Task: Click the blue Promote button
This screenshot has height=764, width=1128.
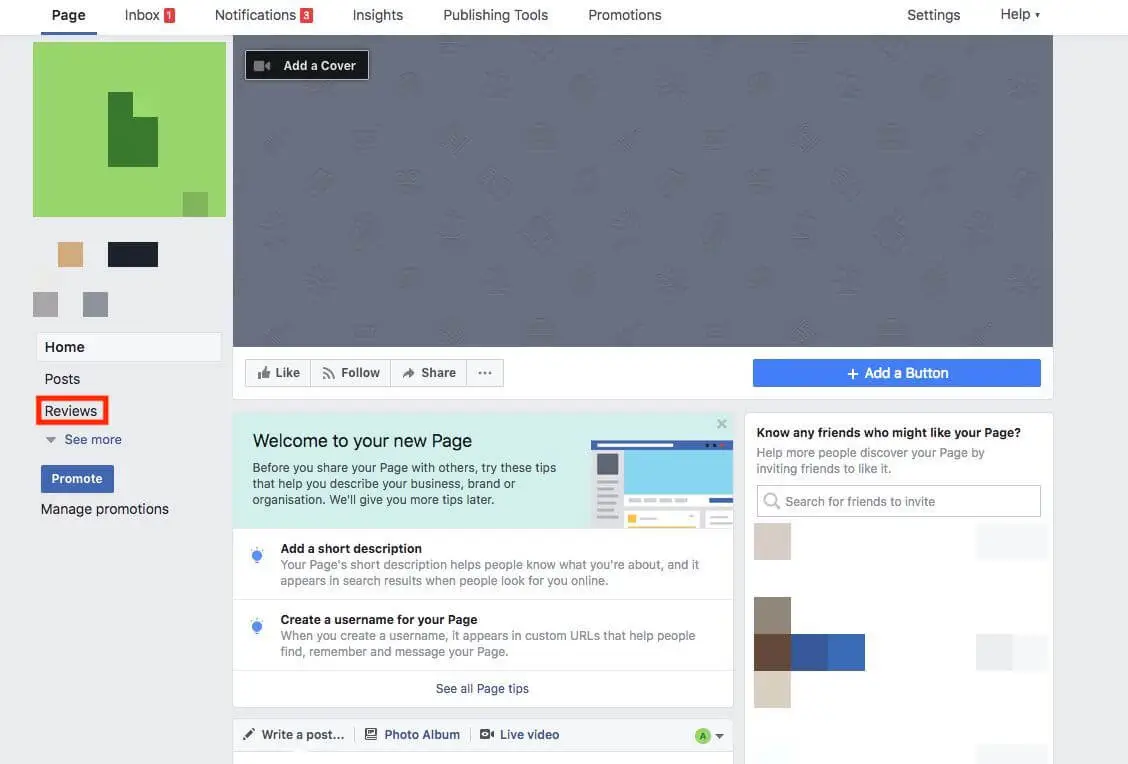Action: tap(77, 478)
